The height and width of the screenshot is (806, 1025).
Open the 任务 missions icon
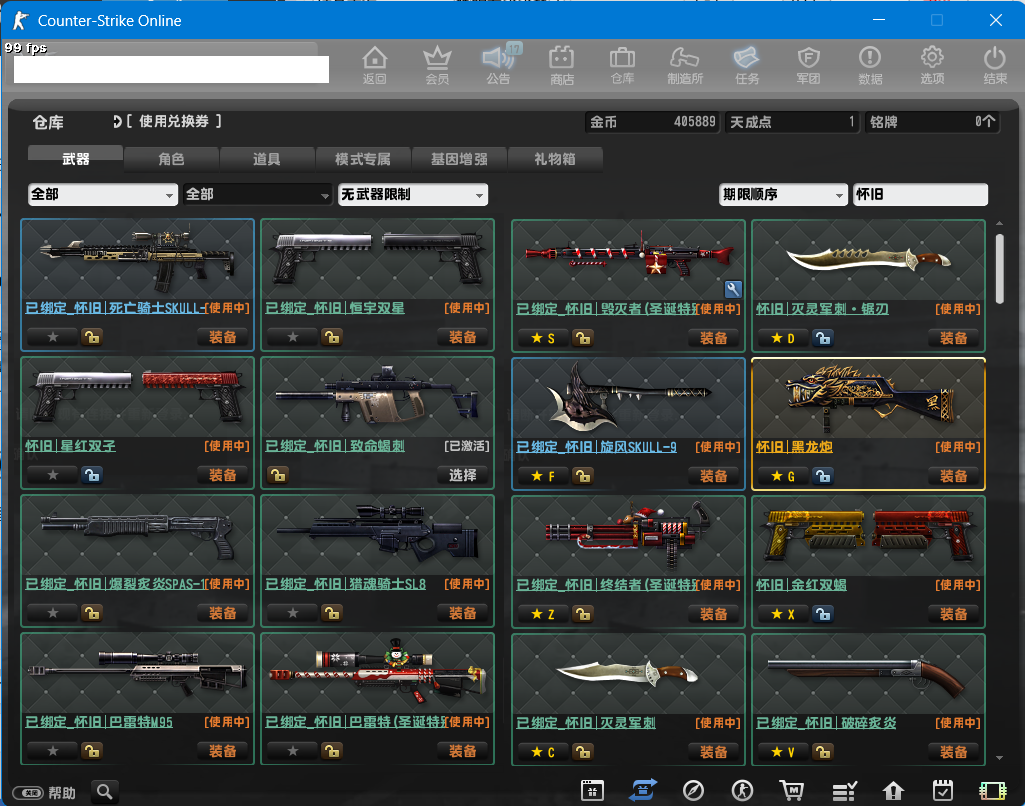point(747,65)
